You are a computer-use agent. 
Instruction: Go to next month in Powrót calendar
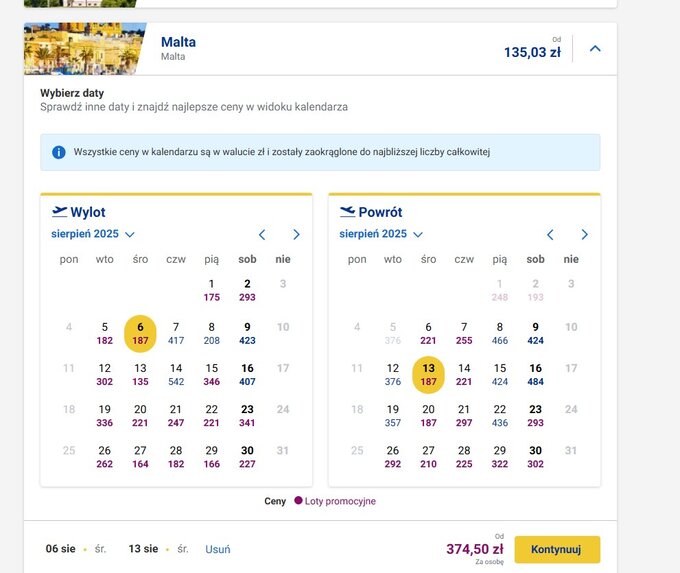pos(584,235)
